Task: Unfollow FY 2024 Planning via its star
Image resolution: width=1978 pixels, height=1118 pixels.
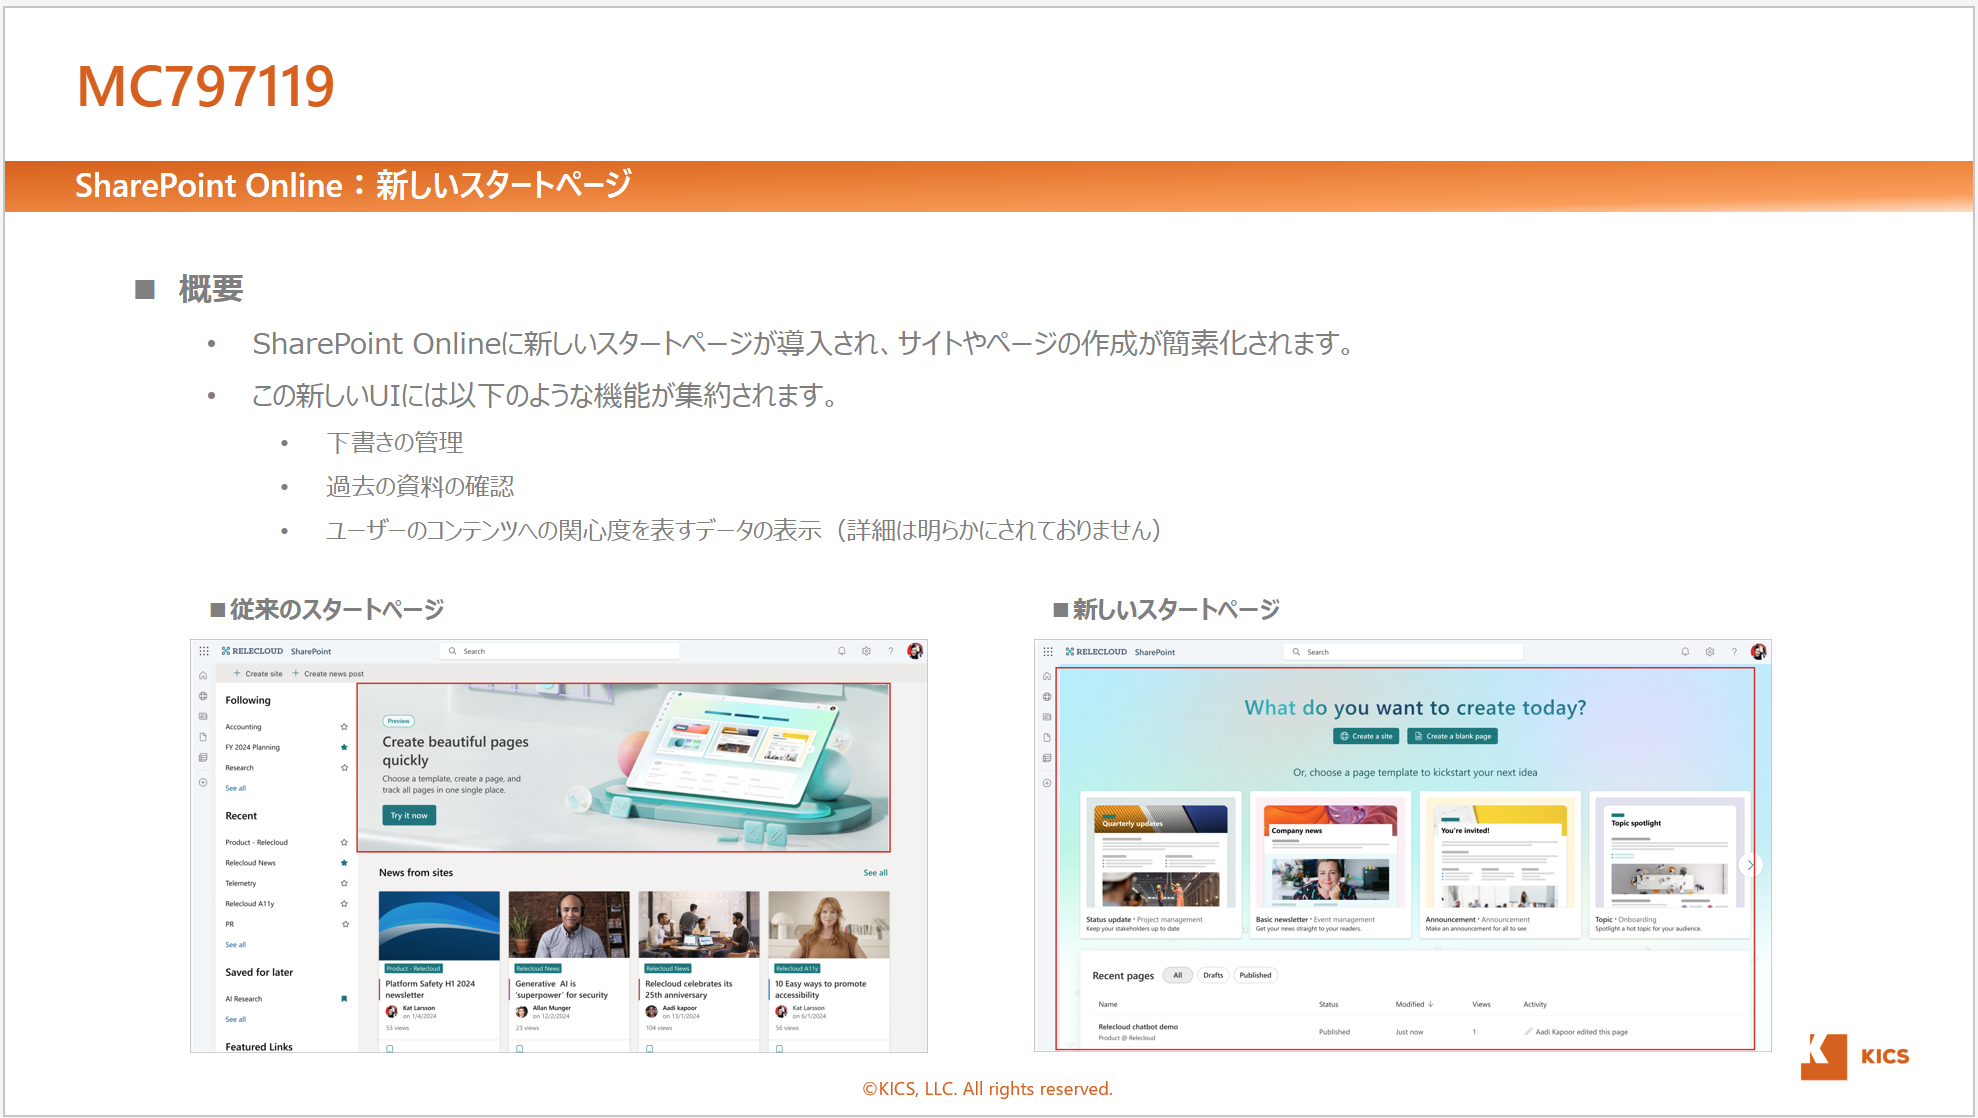Action: click(x=344, y=747)
